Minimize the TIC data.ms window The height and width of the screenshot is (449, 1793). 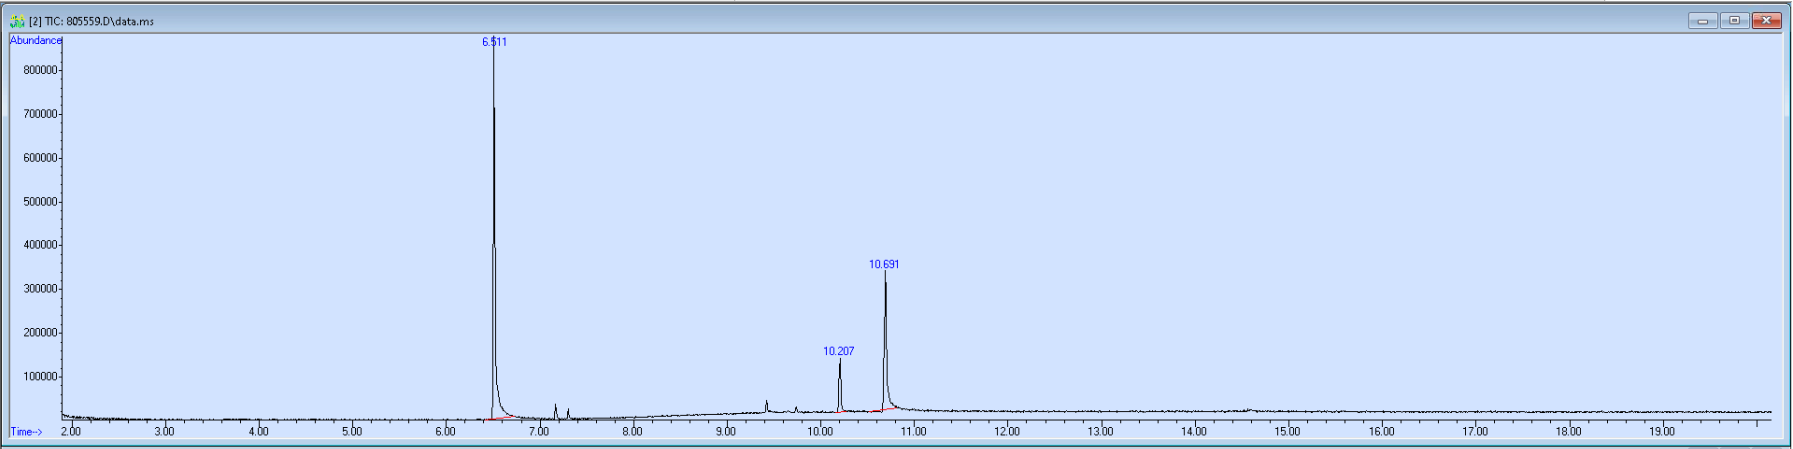(1702, 20)
